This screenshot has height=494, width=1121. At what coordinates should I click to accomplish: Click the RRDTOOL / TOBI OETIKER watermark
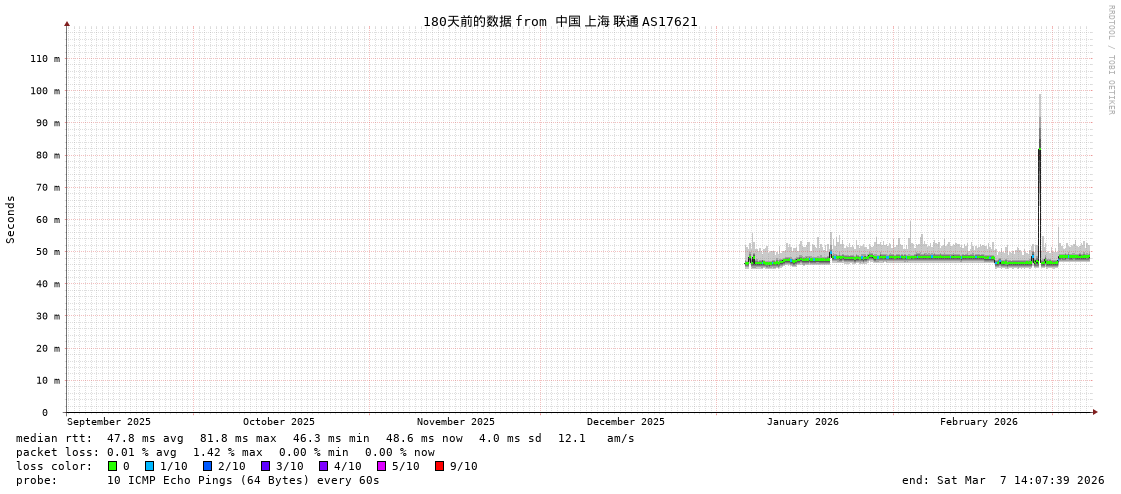pyautogui.click(x=1110, y=60)
